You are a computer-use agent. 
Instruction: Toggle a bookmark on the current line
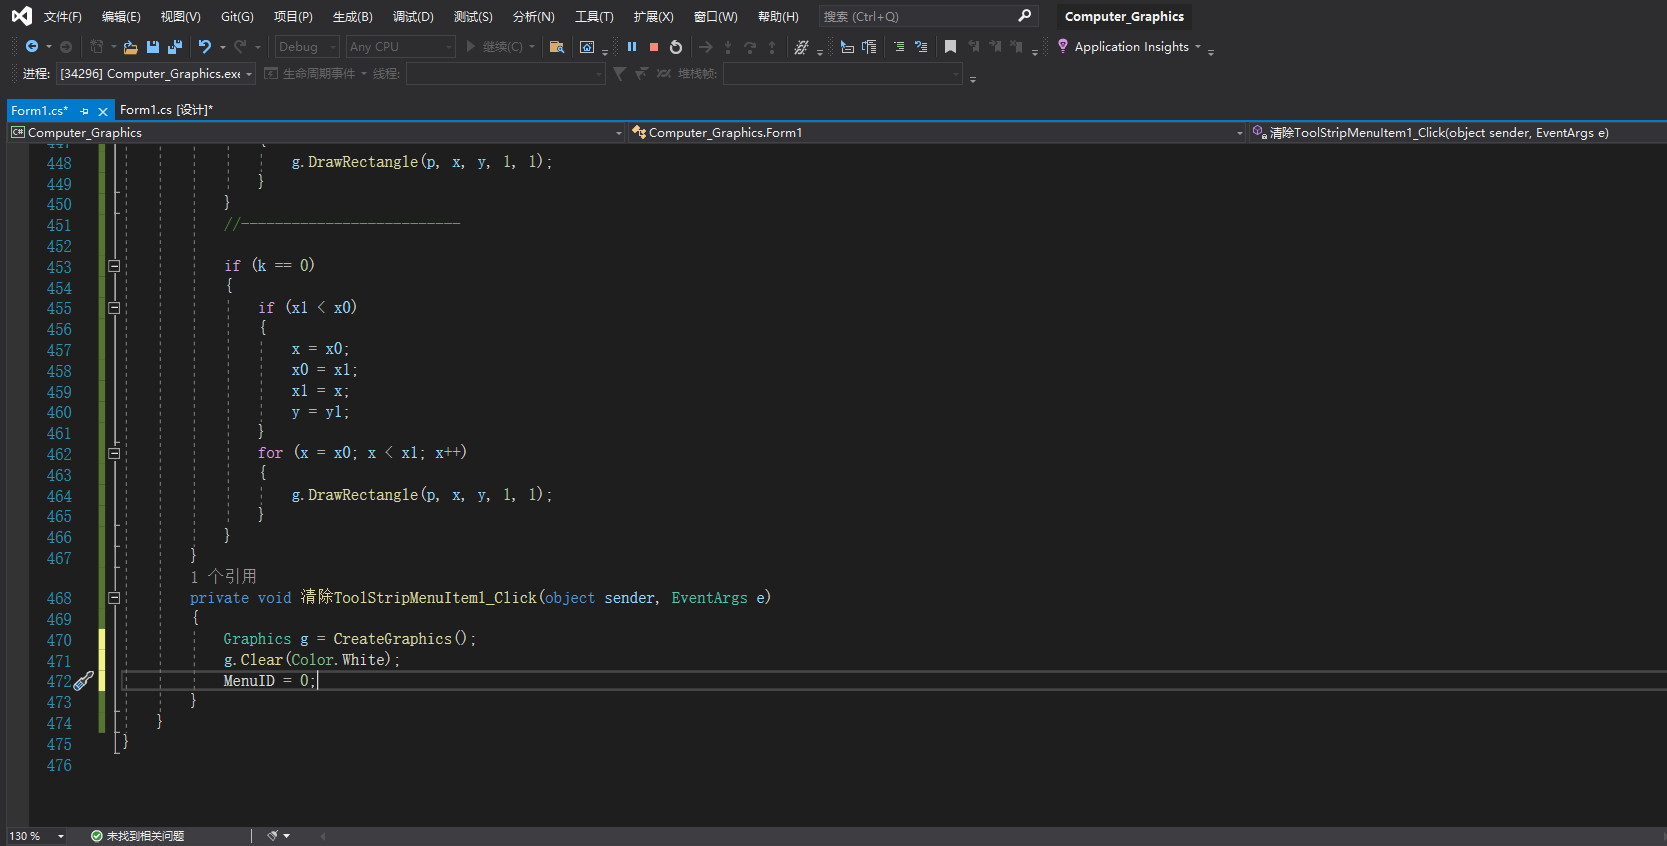951,47
